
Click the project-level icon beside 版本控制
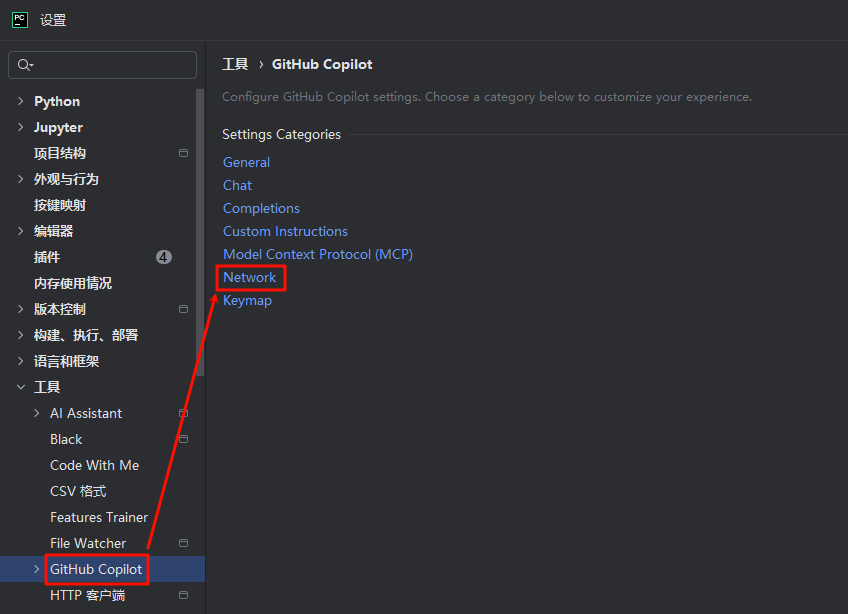coord(183,309)
